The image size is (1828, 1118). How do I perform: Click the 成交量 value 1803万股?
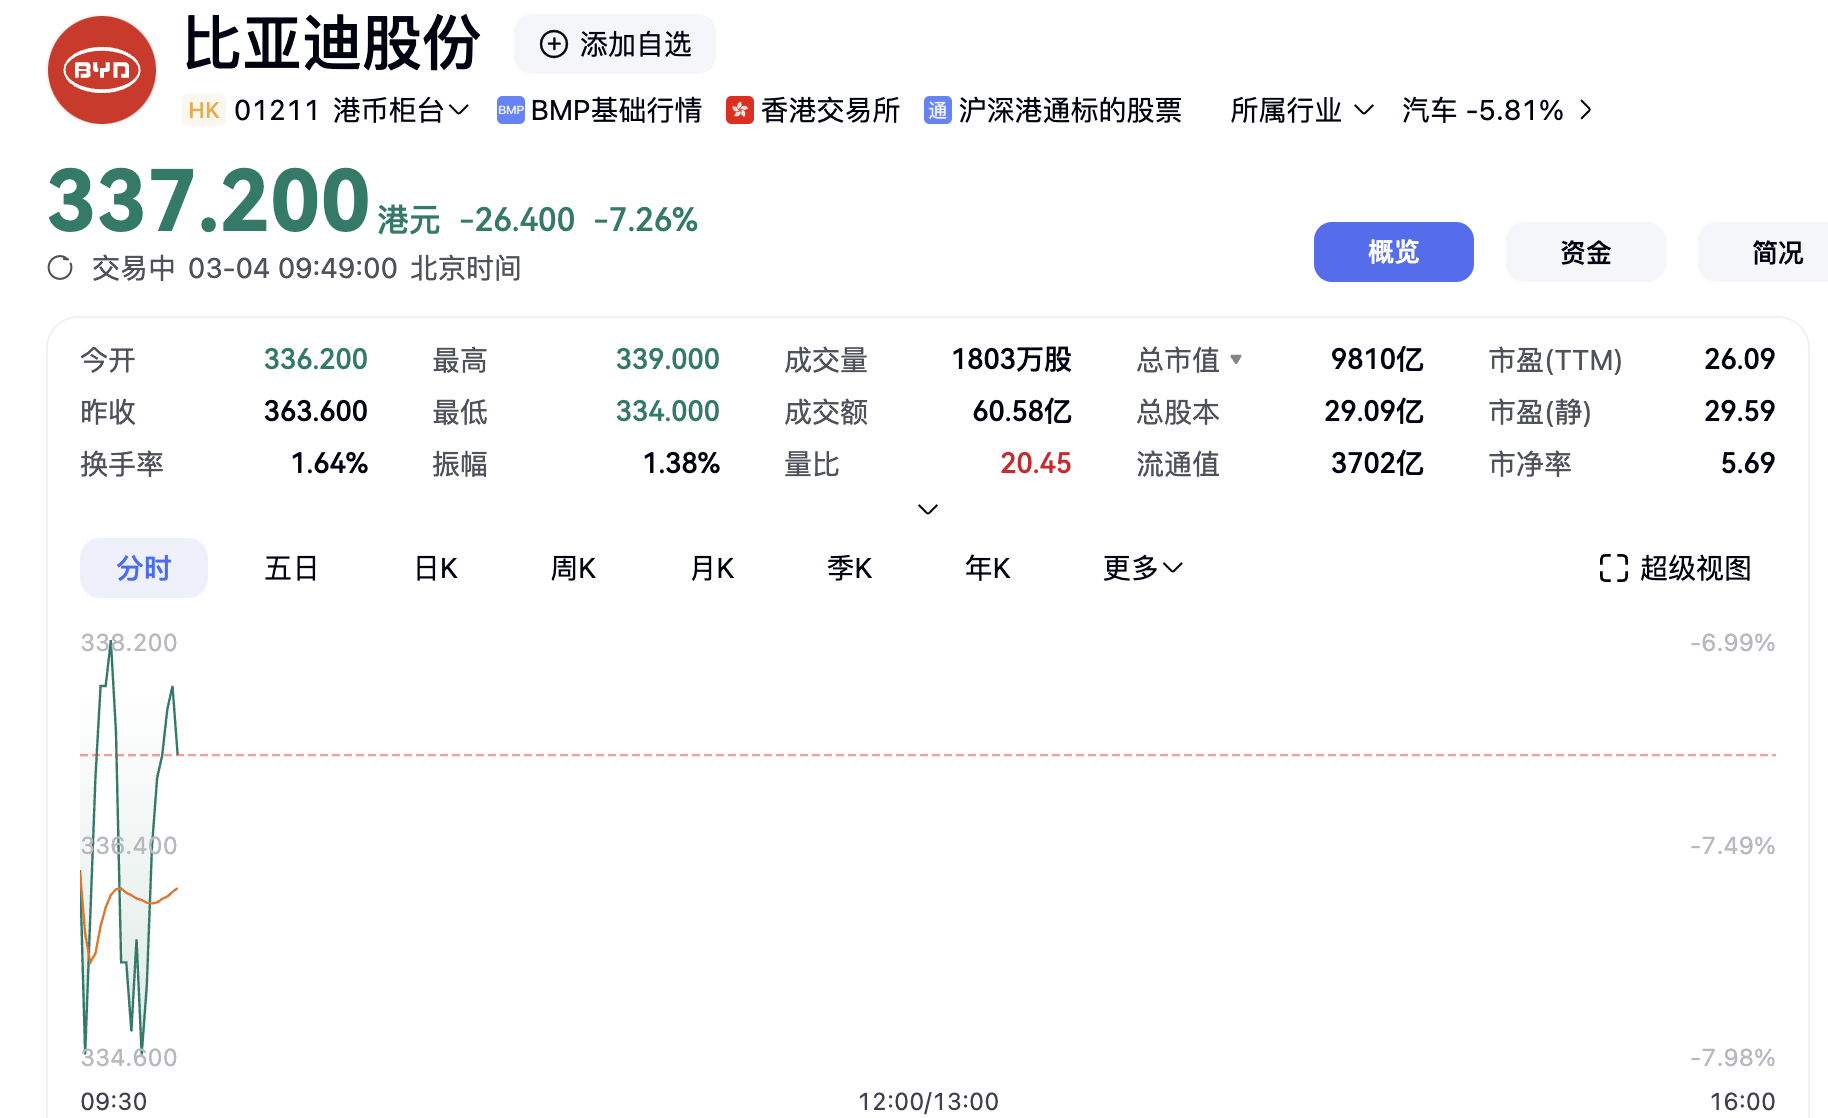pos(1012,359)
